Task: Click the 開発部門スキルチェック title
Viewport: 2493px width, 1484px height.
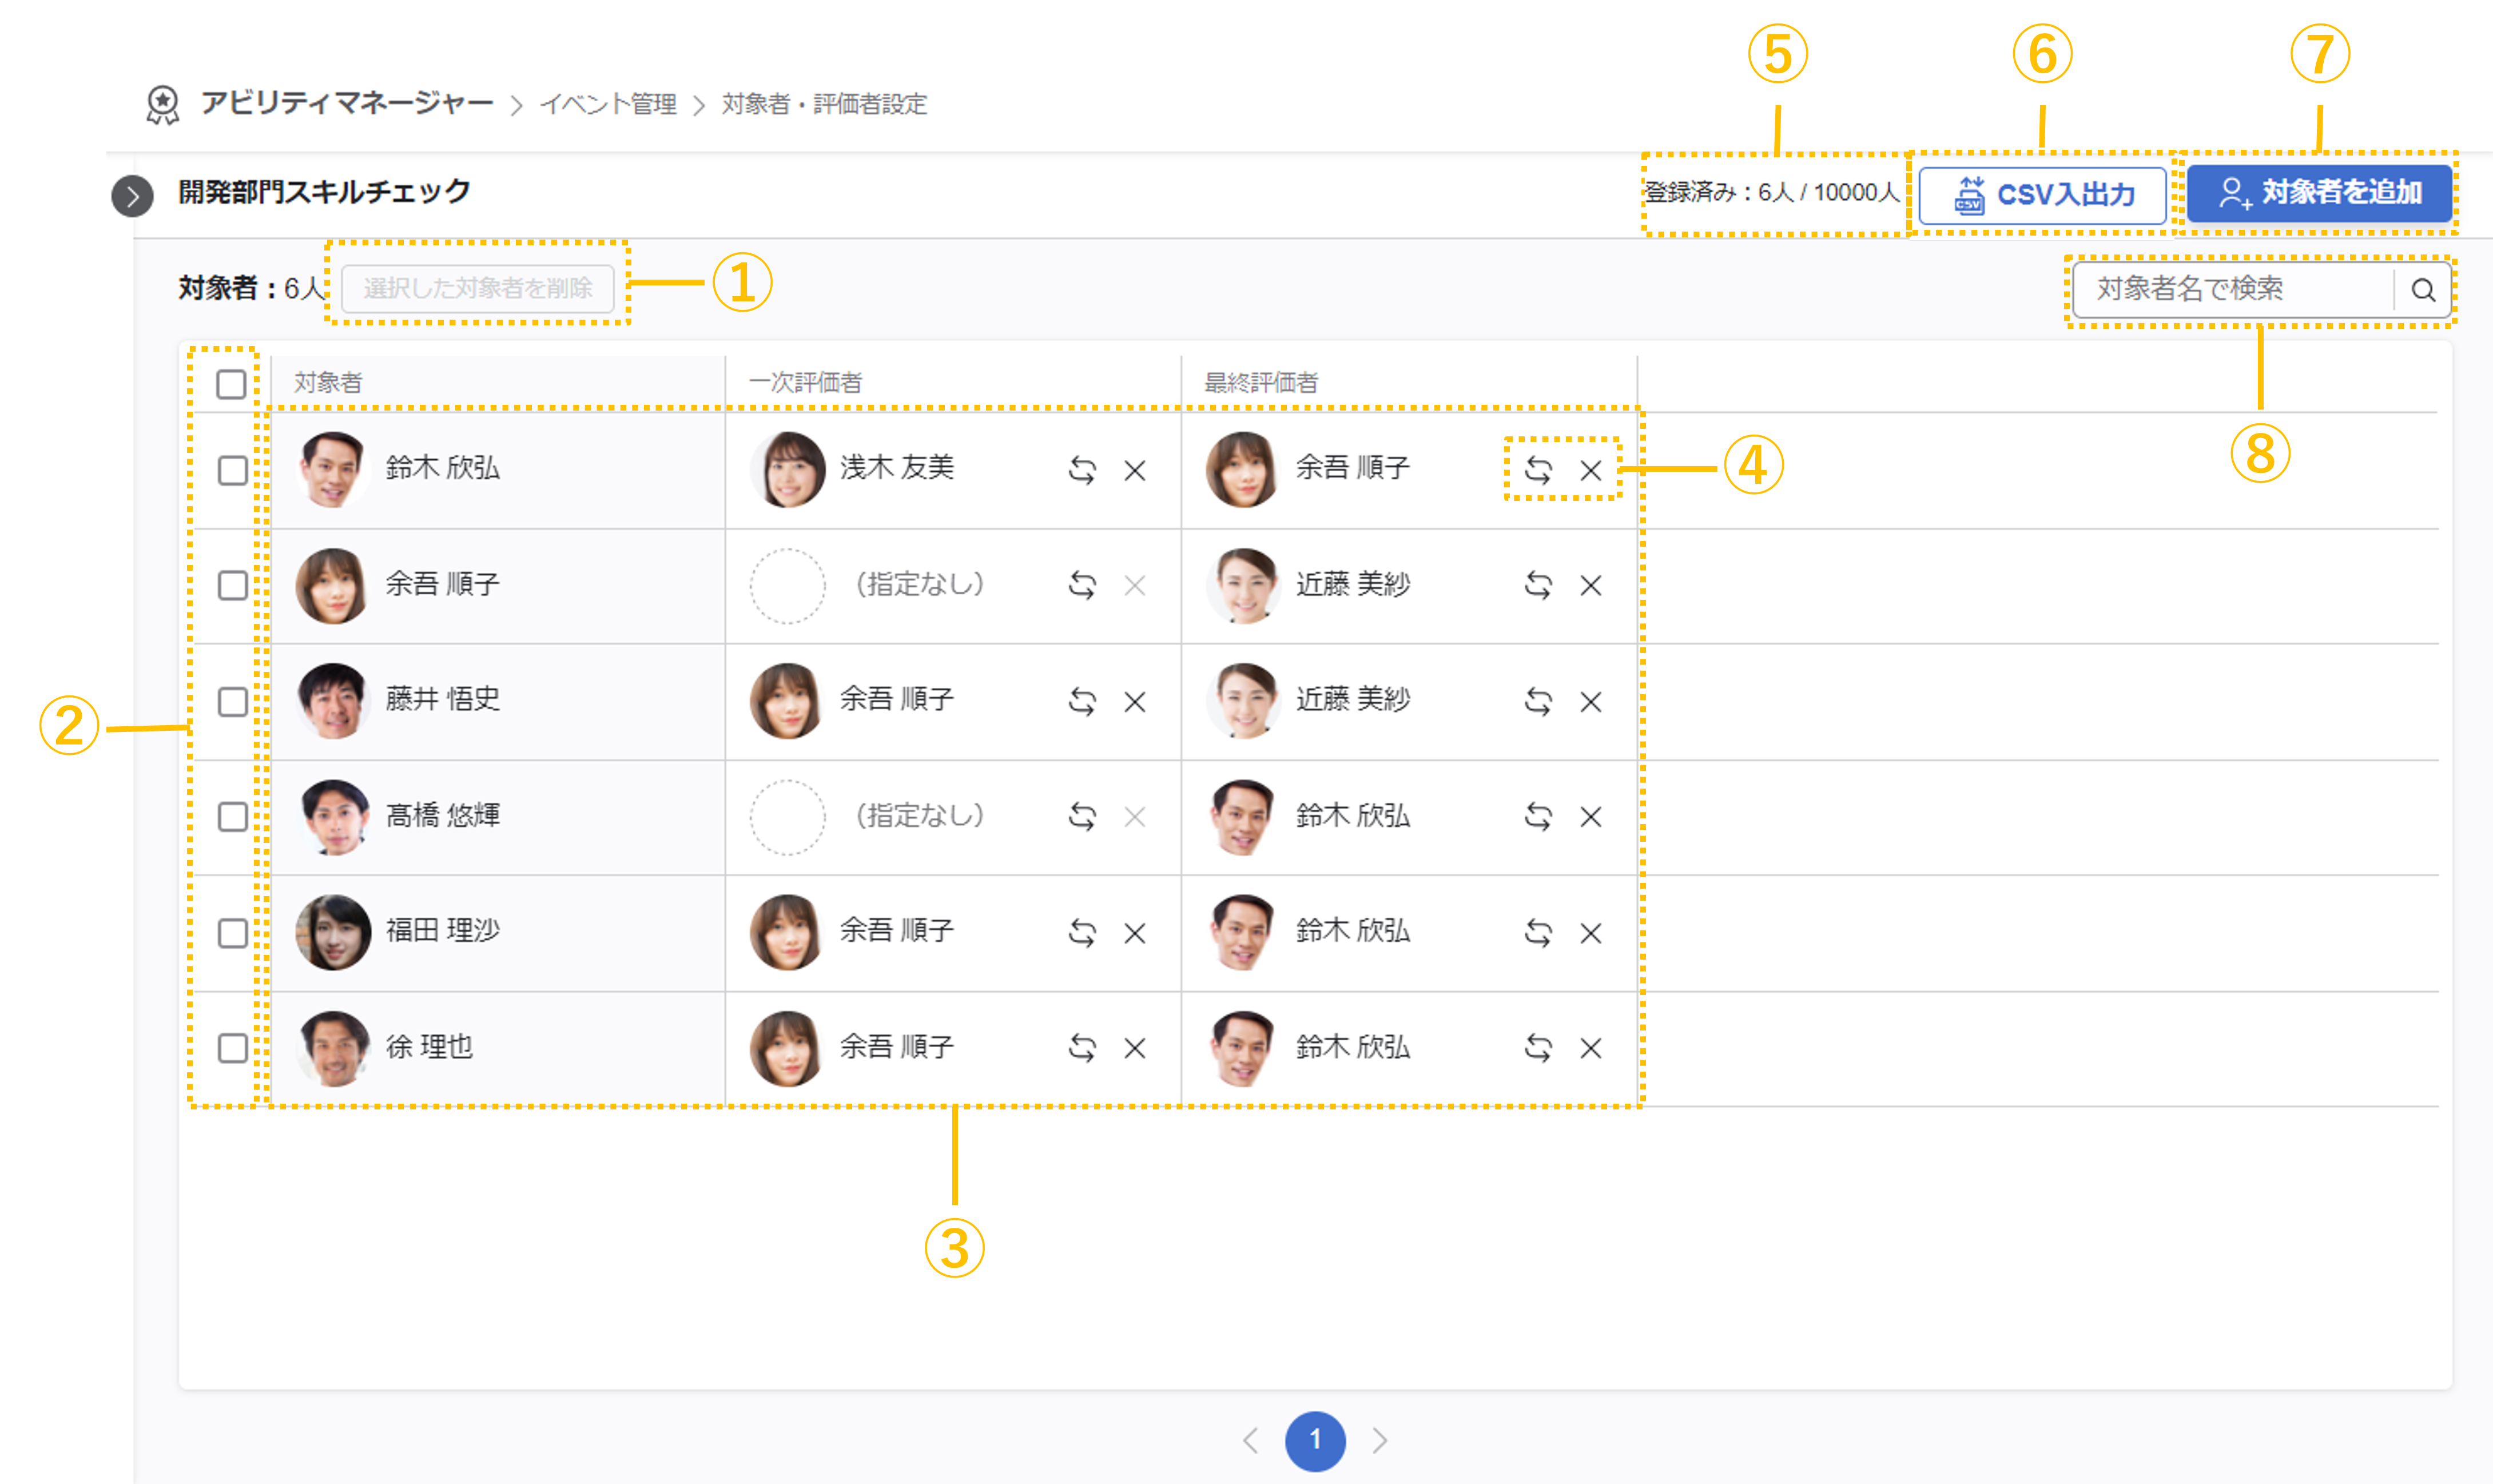Action: click(324, 191)
